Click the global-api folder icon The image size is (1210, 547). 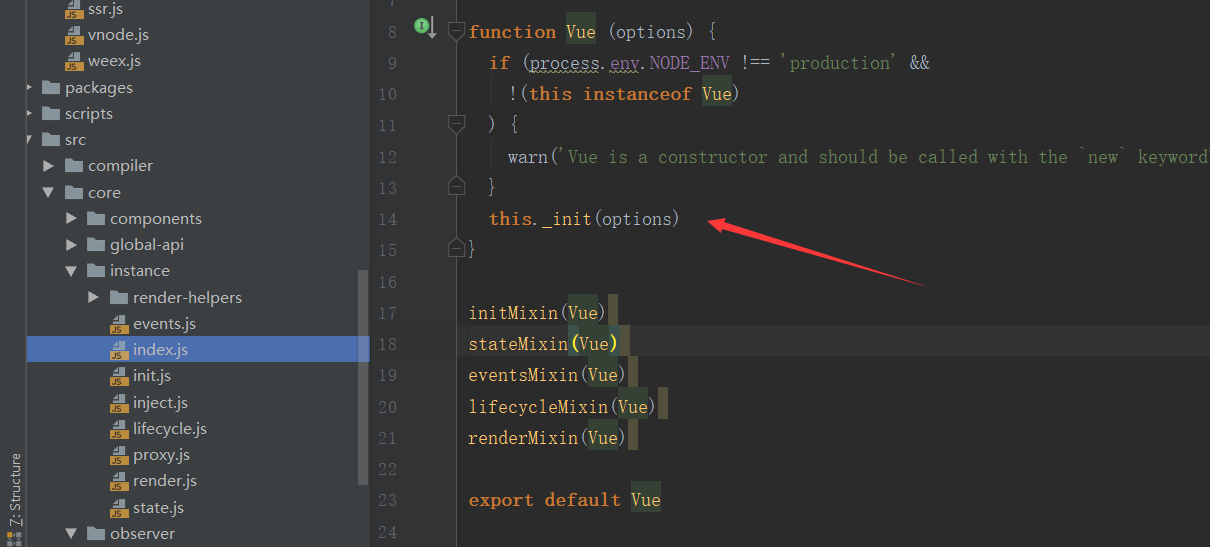pos(95,245)
